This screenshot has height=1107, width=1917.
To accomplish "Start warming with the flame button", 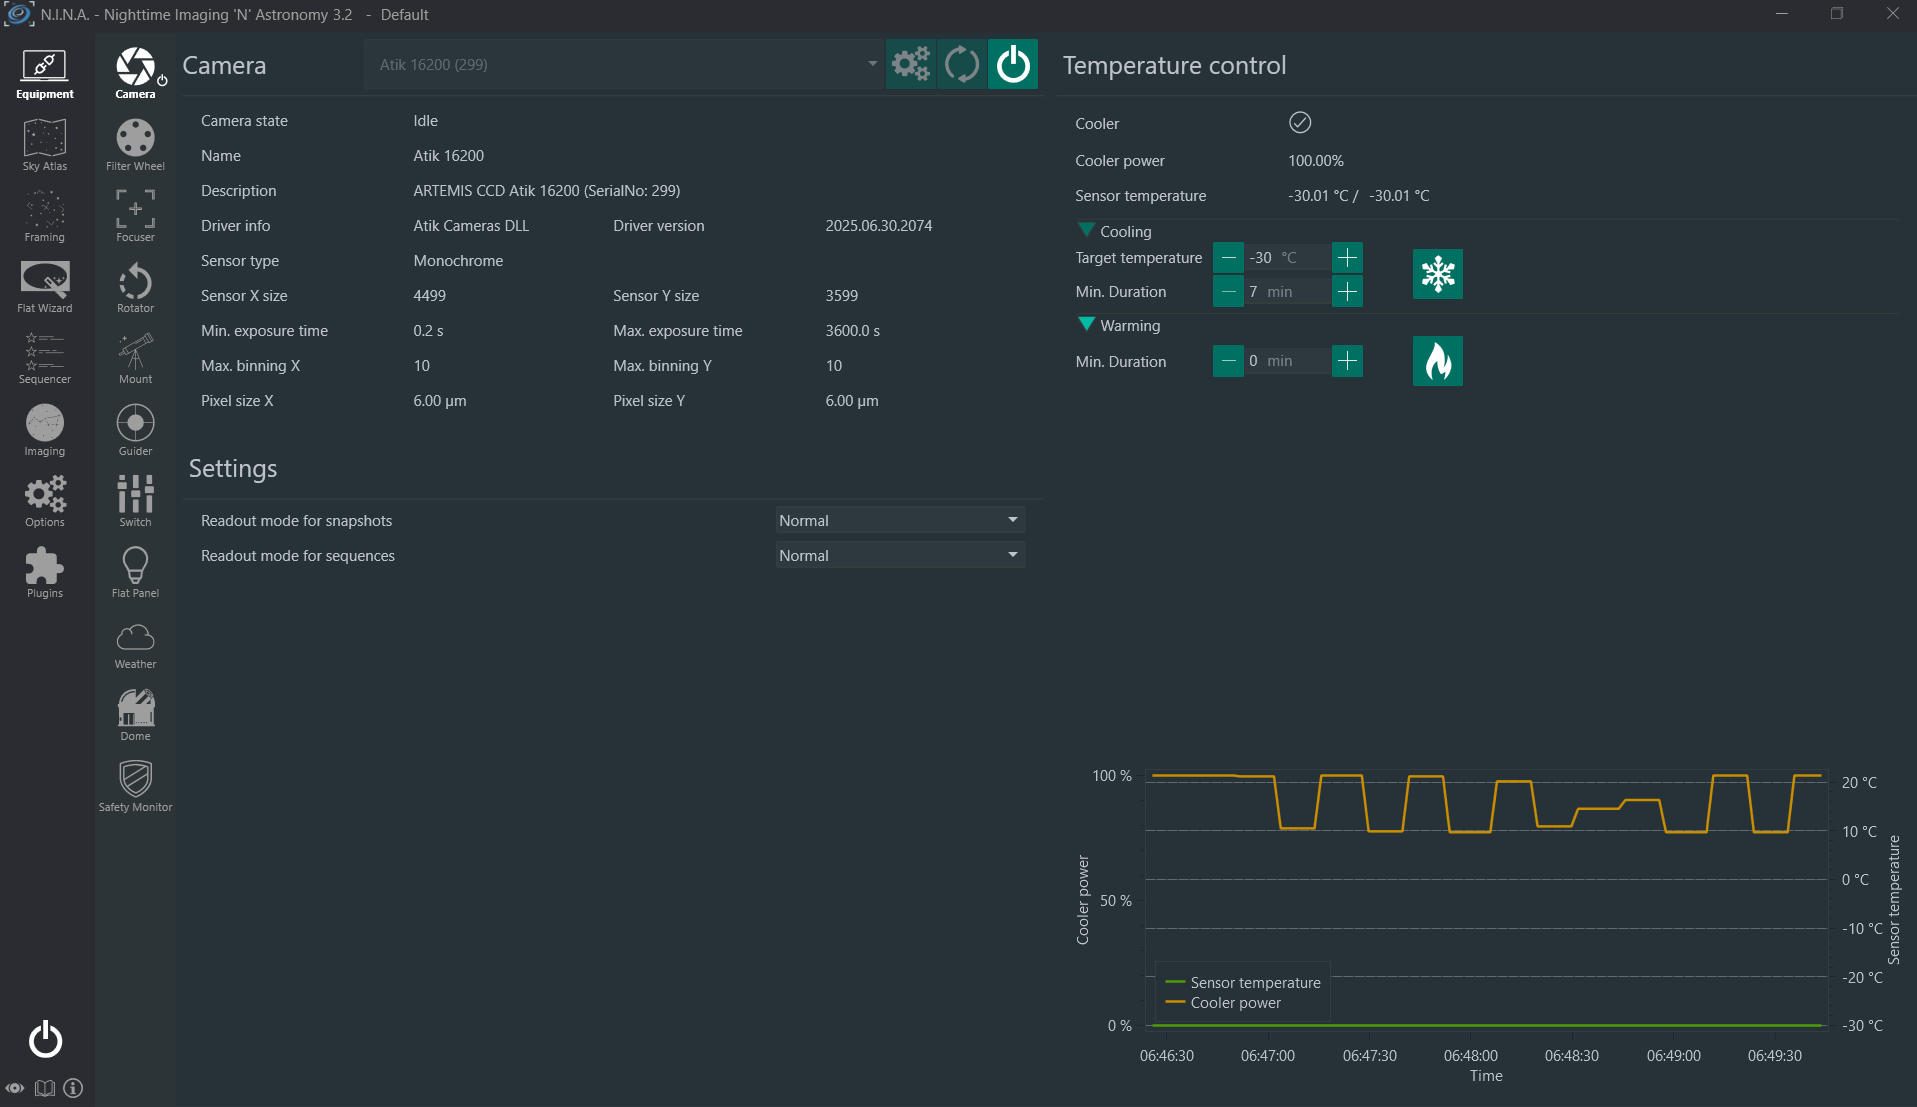I will pos(1437,361).
